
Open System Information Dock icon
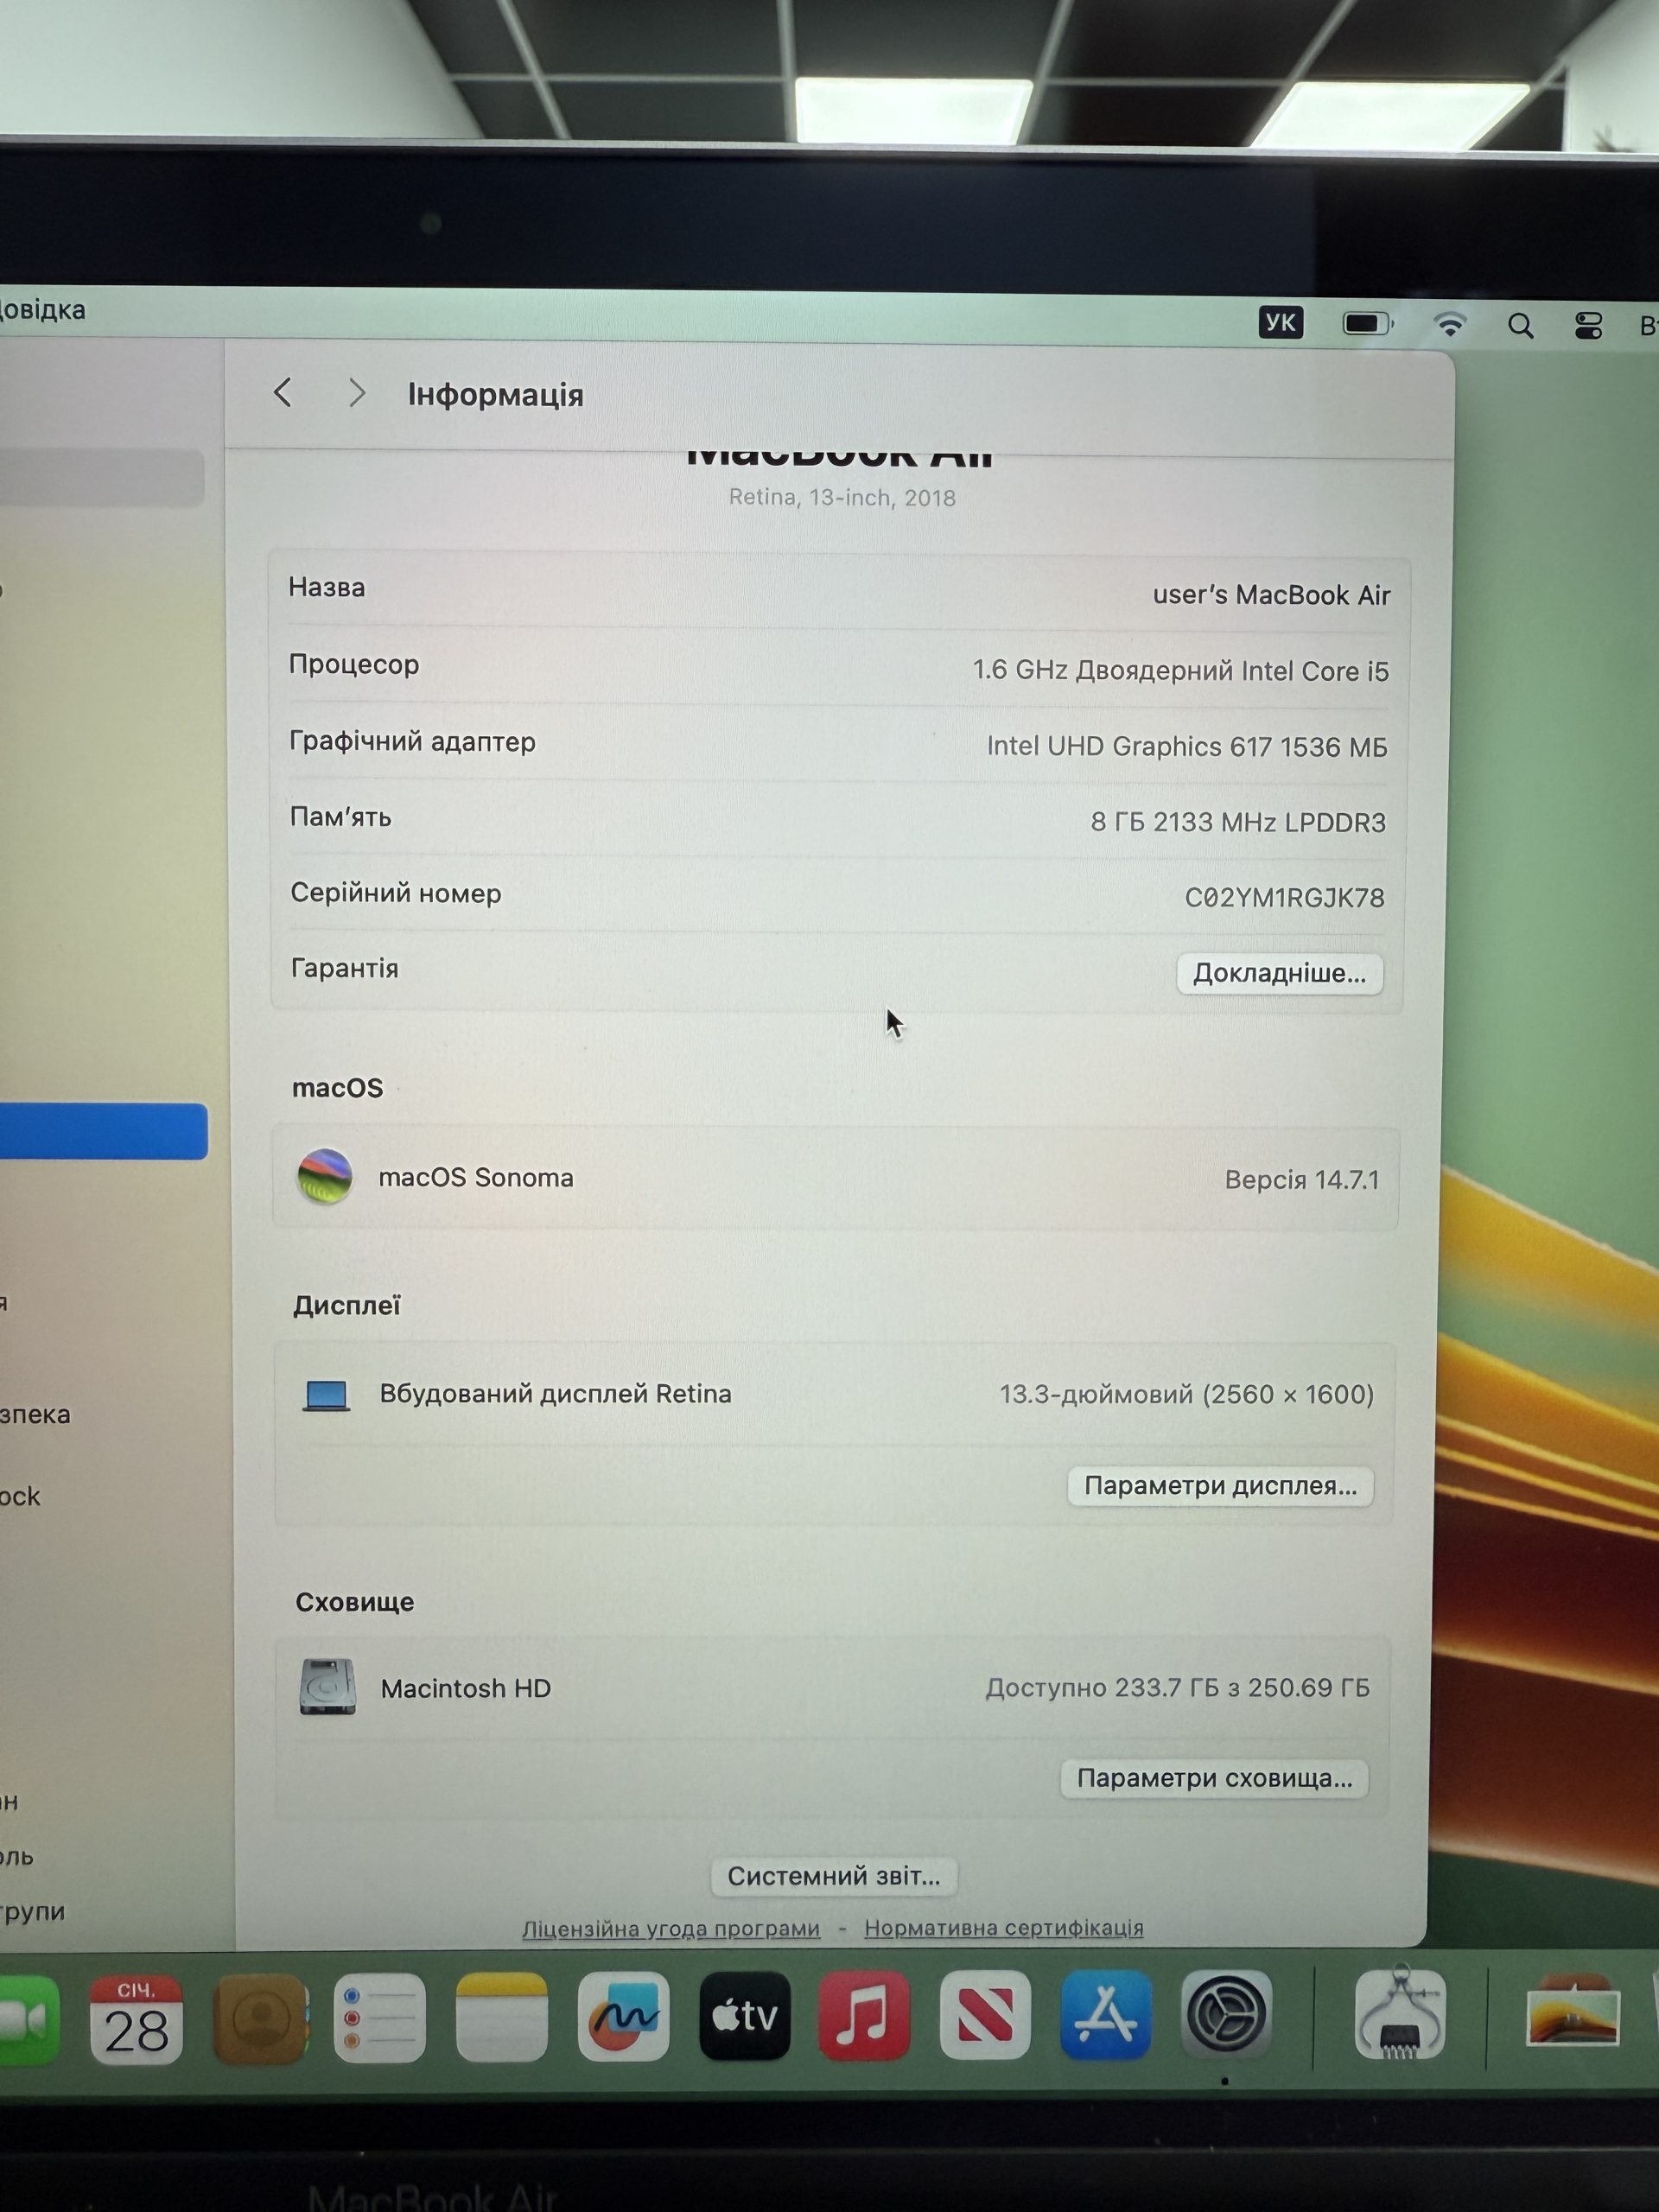point(1399,2014)
